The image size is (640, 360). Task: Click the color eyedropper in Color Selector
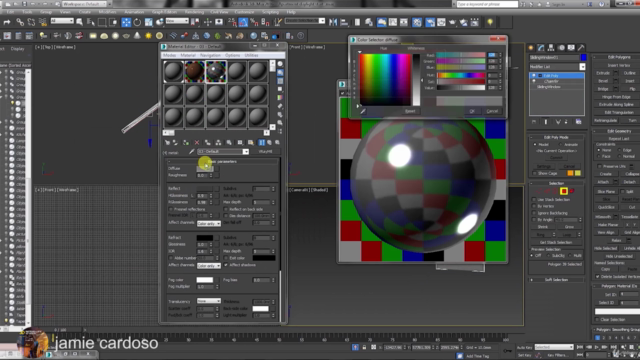[x=363, y=111]
